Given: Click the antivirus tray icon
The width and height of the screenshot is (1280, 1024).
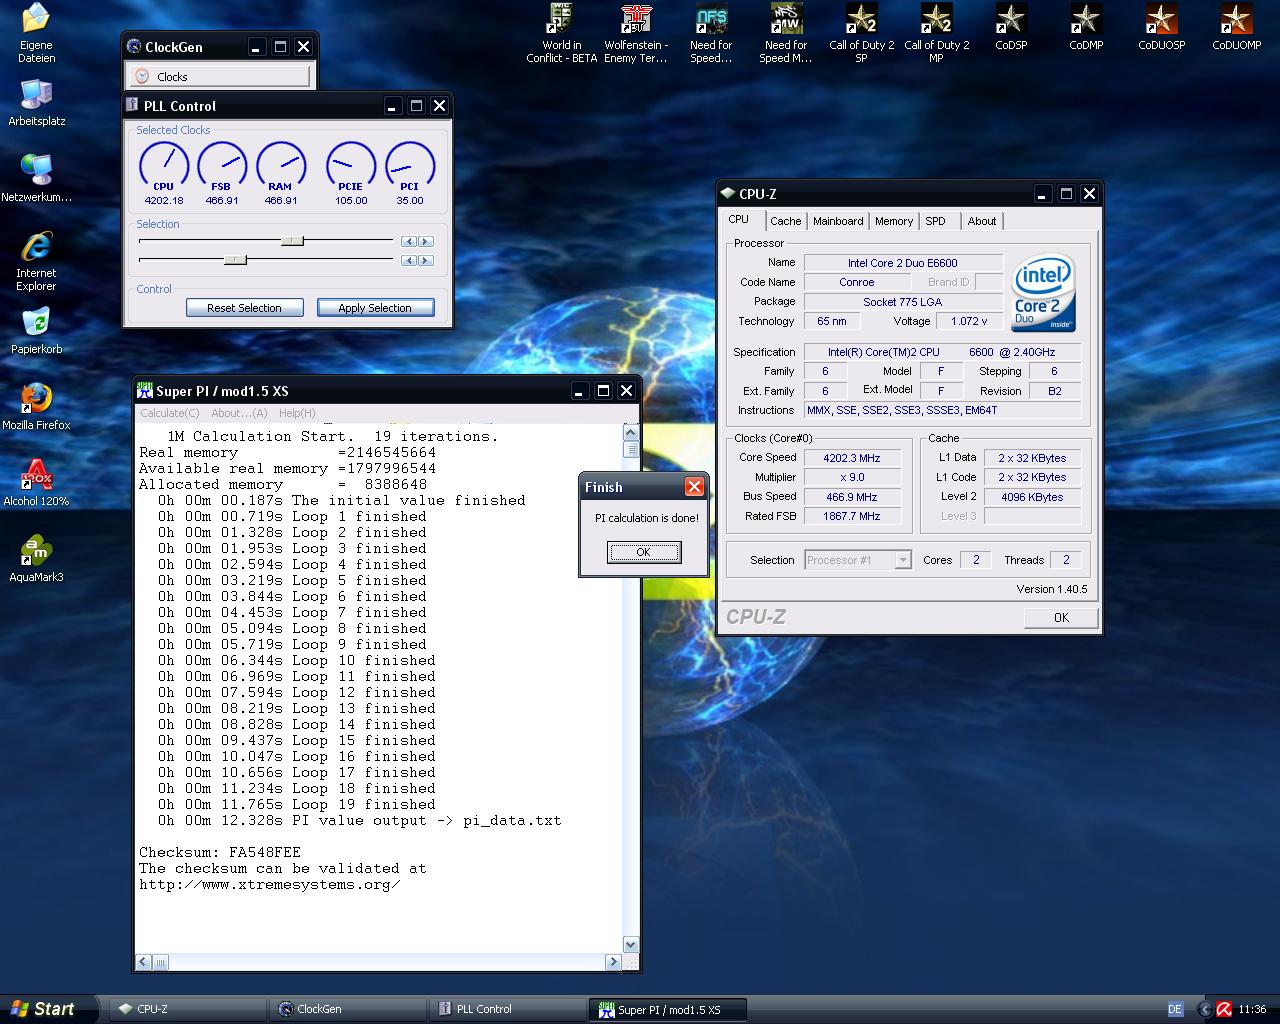Looking at the screenshot, I should [1224, 1009].
